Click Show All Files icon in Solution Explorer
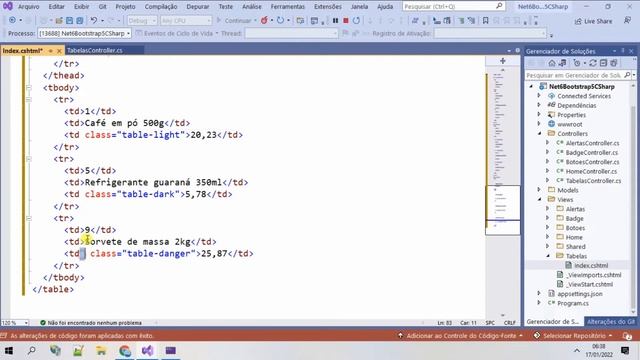 point(613,63)
